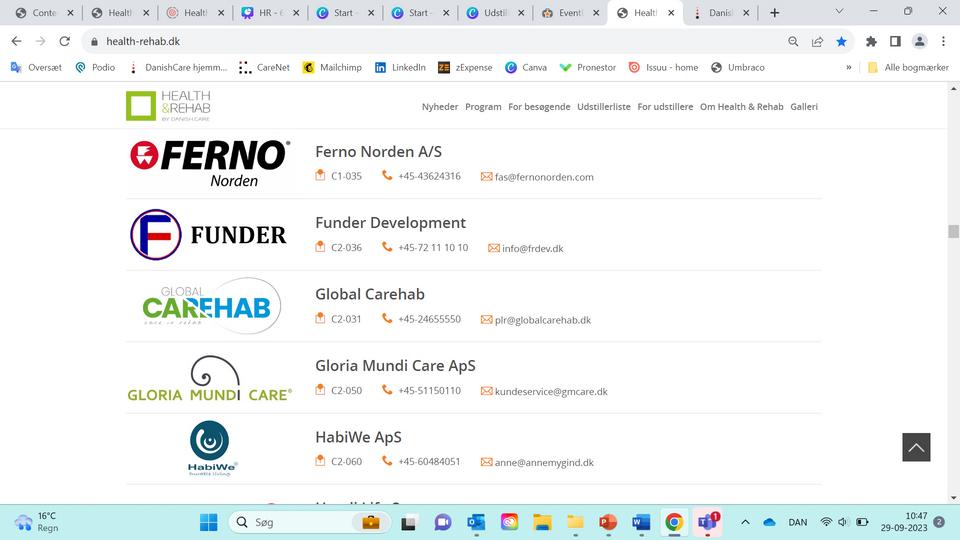
Task: Show more bookmarks with double chevron
Action: pyautogui.click(x=849, y=67)
